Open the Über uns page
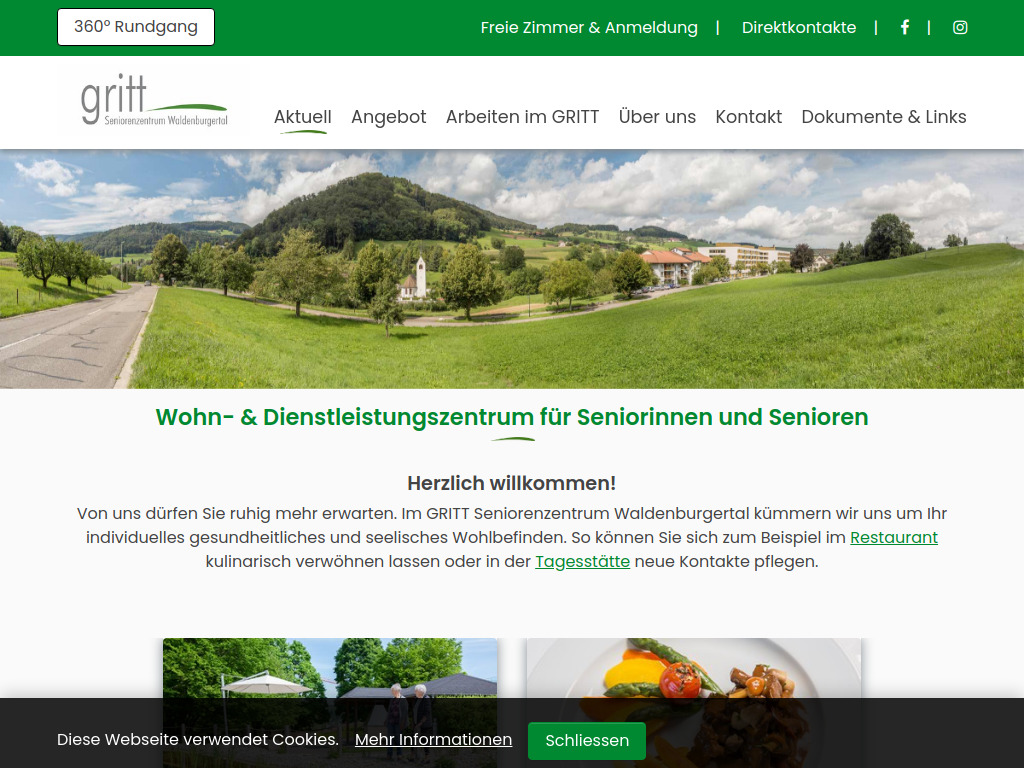The height and width of the screenshot is (768, 1024). point(657,116)
